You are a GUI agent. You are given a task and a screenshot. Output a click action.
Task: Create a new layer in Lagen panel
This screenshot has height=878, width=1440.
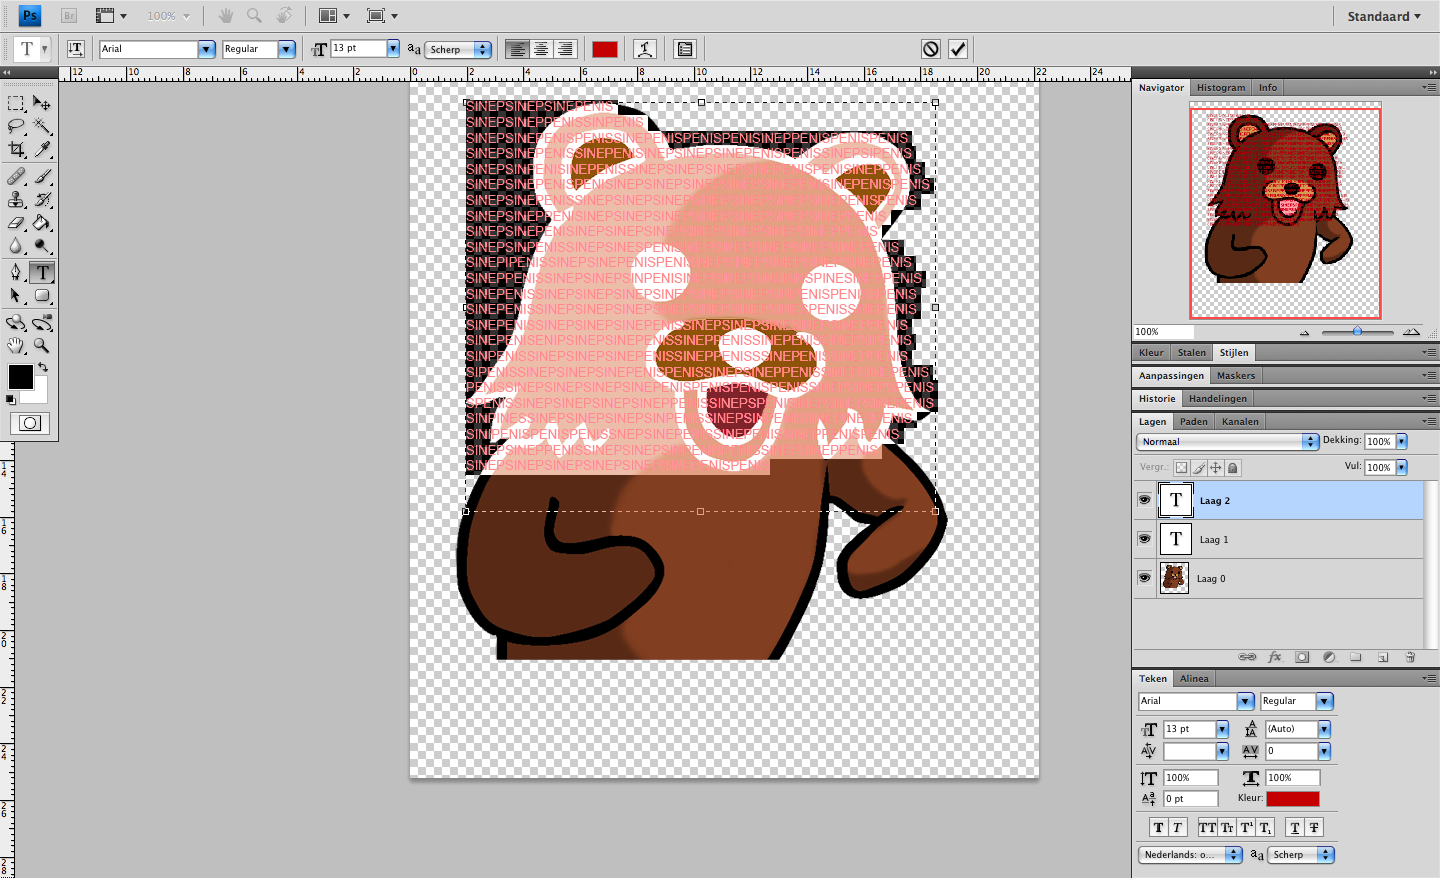pyautogui.click(x=1383, y=657)
